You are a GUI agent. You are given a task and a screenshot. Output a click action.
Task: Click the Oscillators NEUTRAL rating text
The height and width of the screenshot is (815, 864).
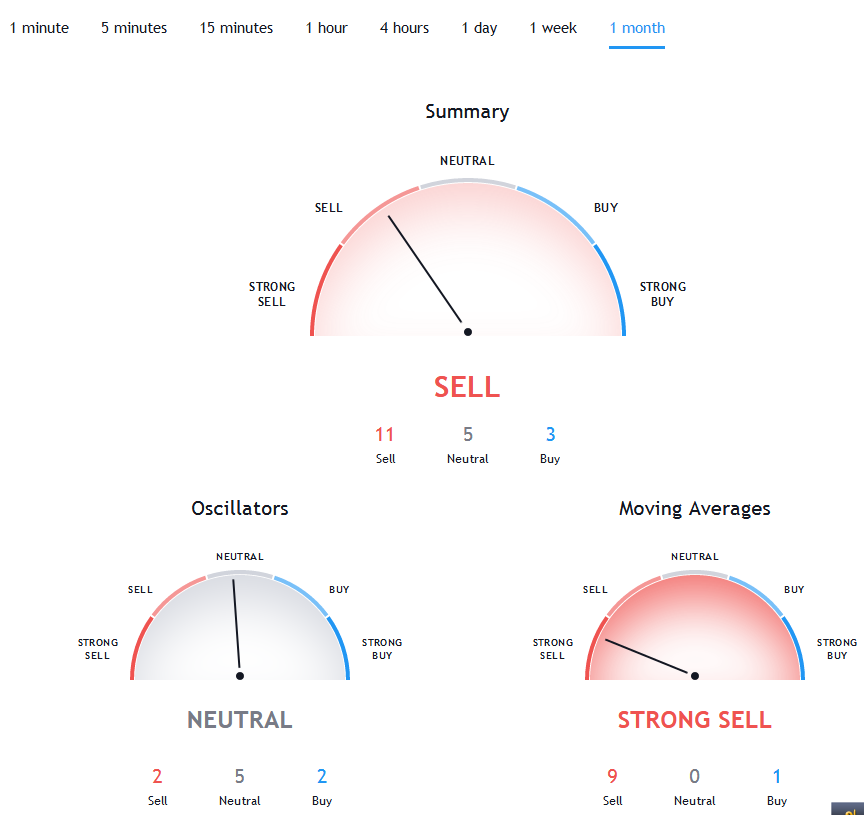[x=240, y=720]
